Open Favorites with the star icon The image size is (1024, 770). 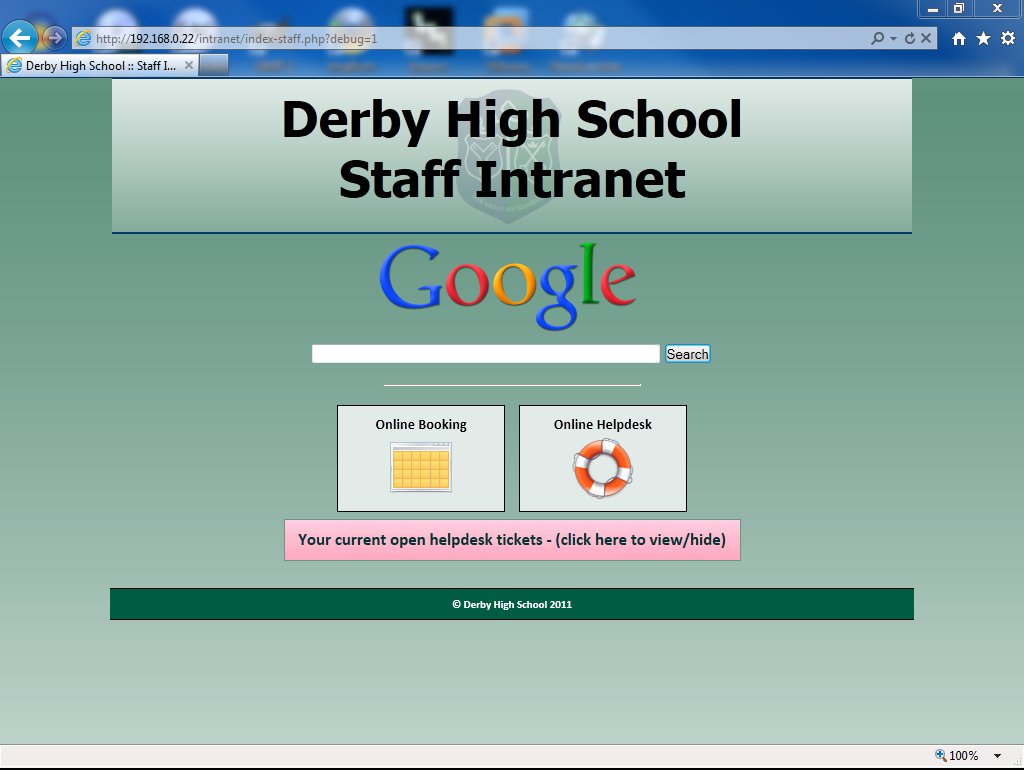983,39
